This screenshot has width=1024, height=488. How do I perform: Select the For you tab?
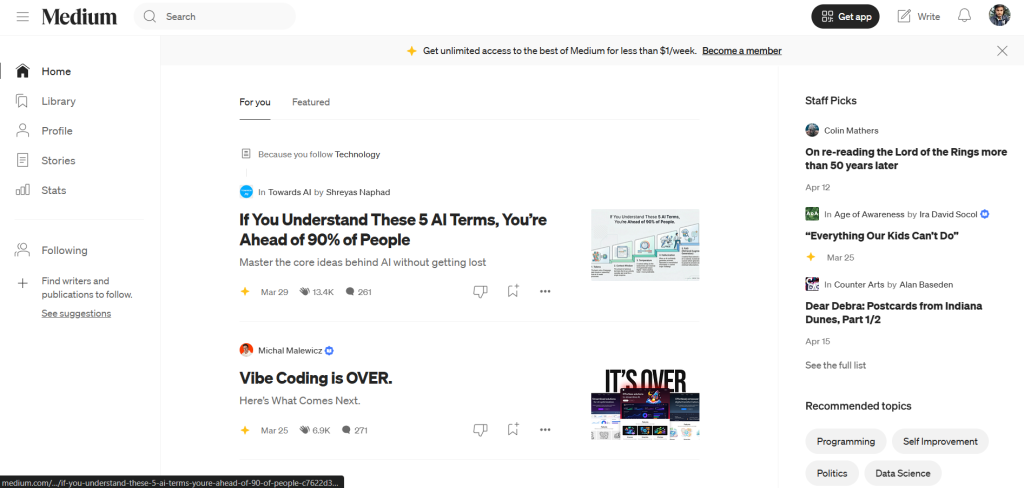255,102
